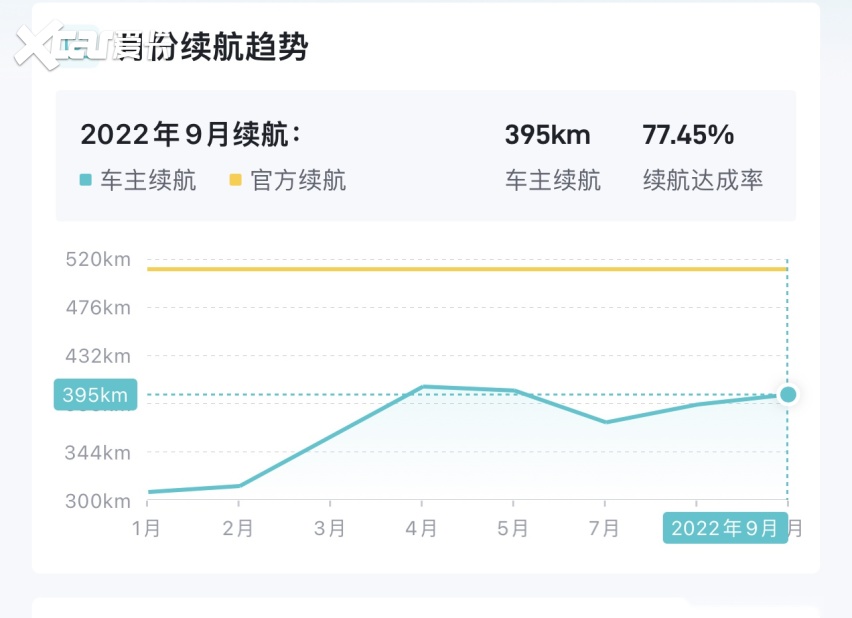Screen dimensions: 852x618
Task: Click the teal data point circle for September
Action: [x=788, y=394]
